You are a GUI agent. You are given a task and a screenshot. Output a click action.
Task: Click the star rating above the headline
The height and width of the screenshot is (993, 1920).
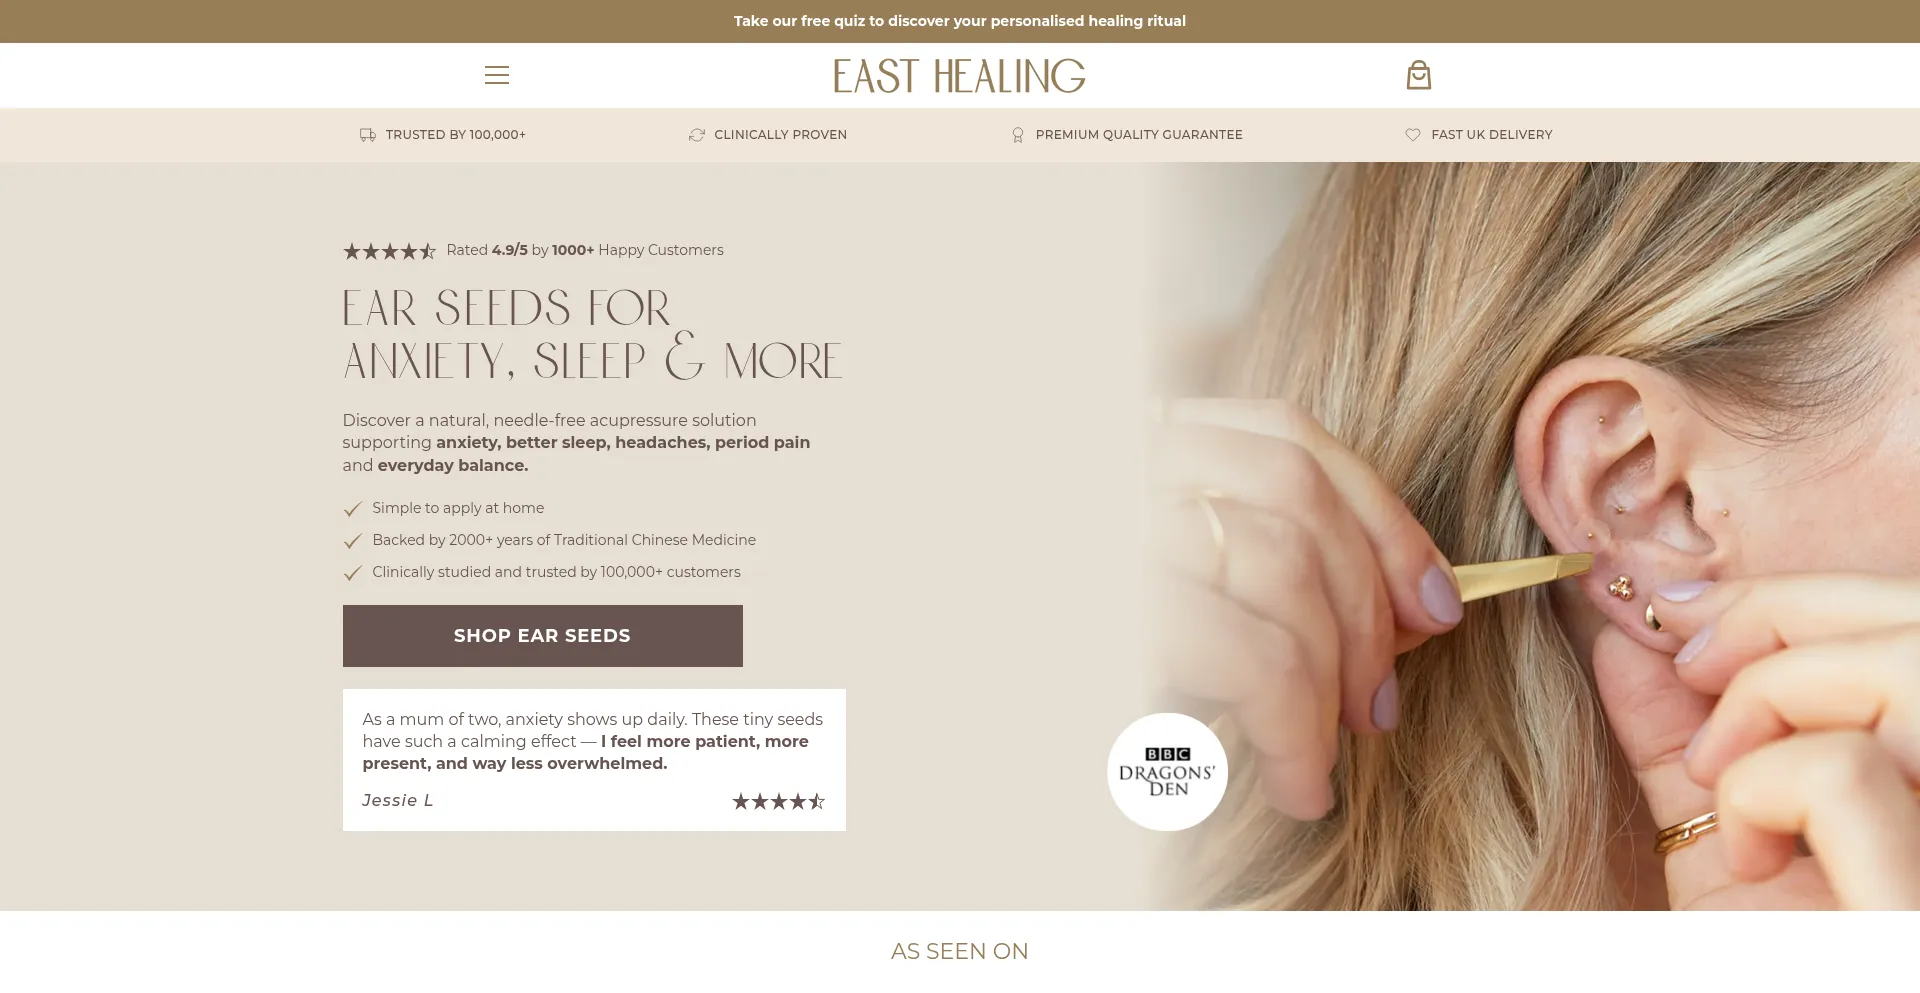[x=390, y=251]
